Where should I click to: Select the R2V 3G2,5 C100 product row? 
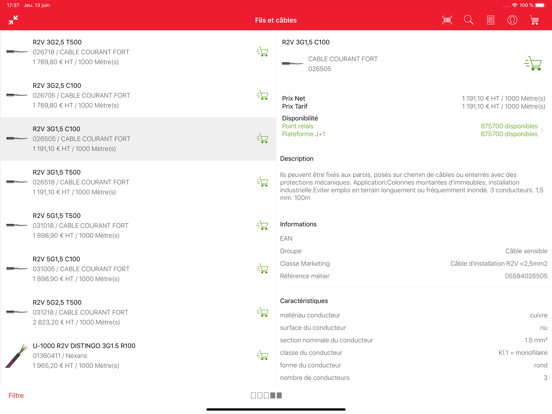(138, 95)
